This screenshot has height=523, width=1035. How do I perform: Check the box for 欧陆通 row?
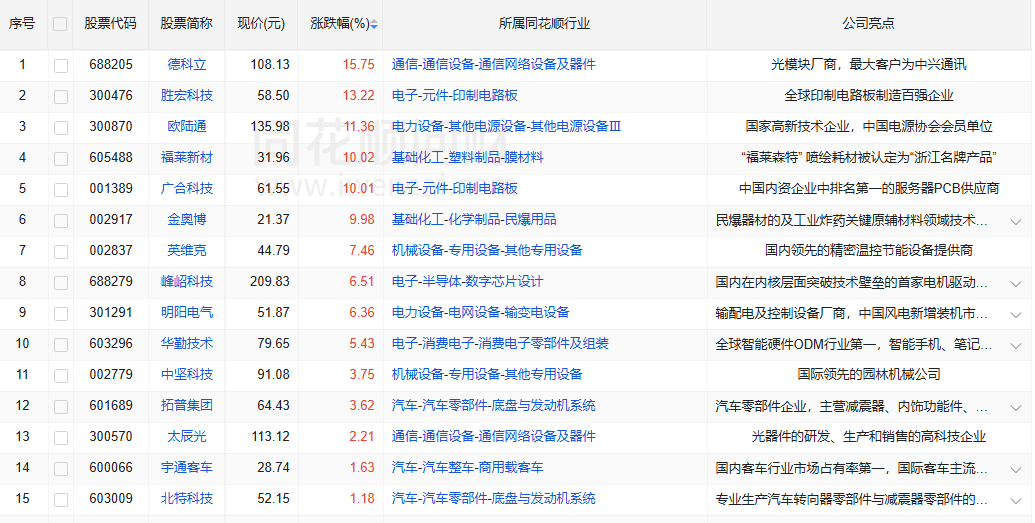pos(61,127)
